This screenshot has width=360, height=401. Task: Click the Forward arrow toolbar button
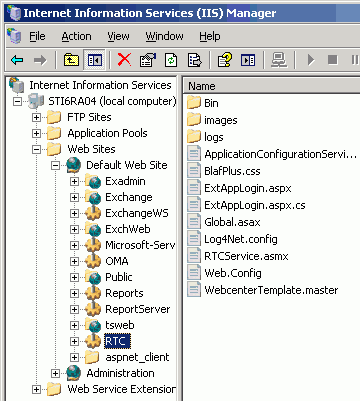pyautogui.click(x=40, y=60)
